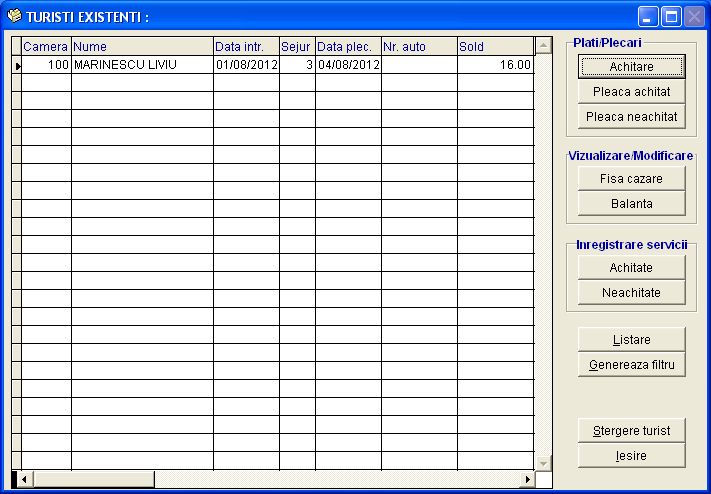Click the horizontal scrollbar left arrow
Image resolution: width=711 pixels, height=494 pixels.
pyautogui.click(x=24, y=479)
